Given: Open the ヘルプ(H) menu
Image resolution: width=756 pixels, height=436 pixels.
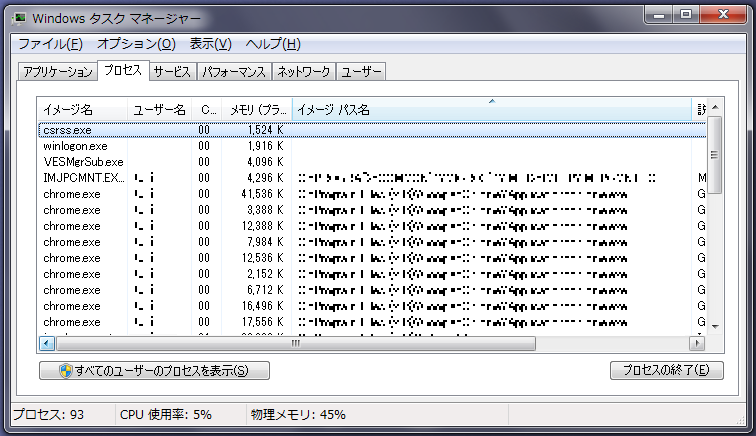Looking at the screenshot, I should [x=273, y=44].
